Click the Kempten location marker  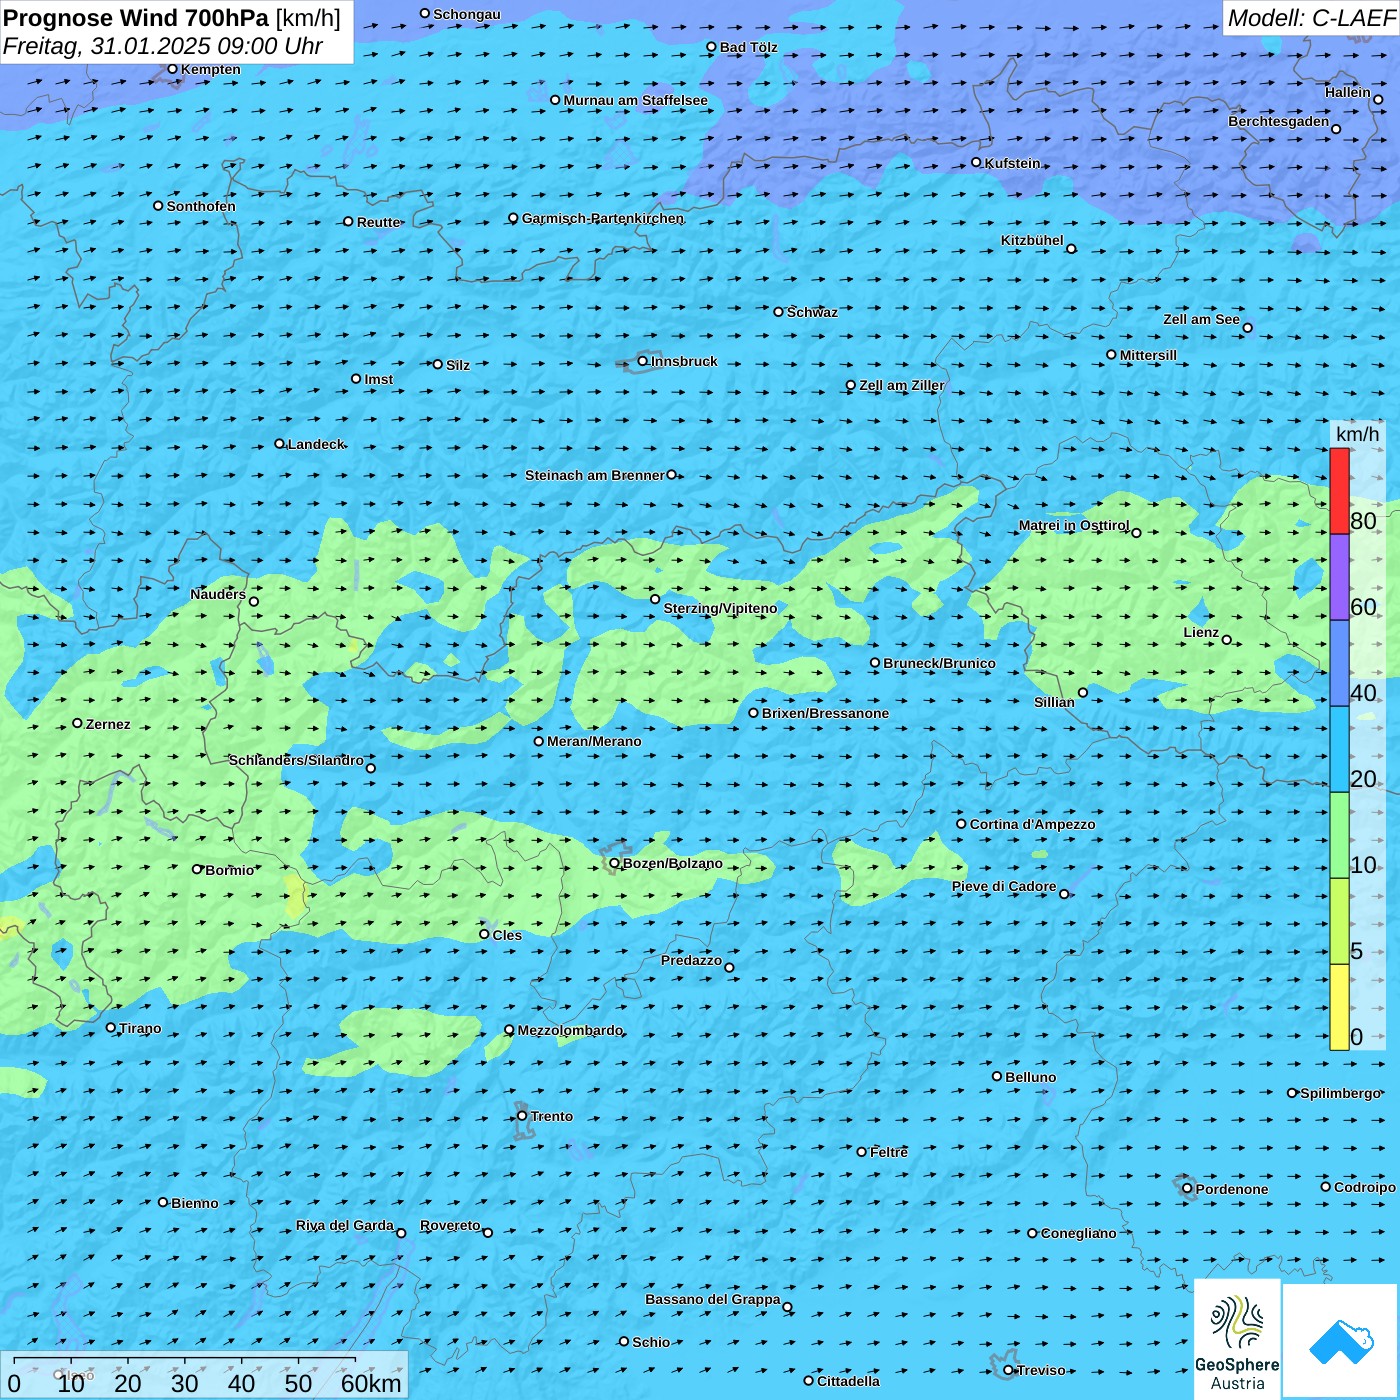(172, 69)
